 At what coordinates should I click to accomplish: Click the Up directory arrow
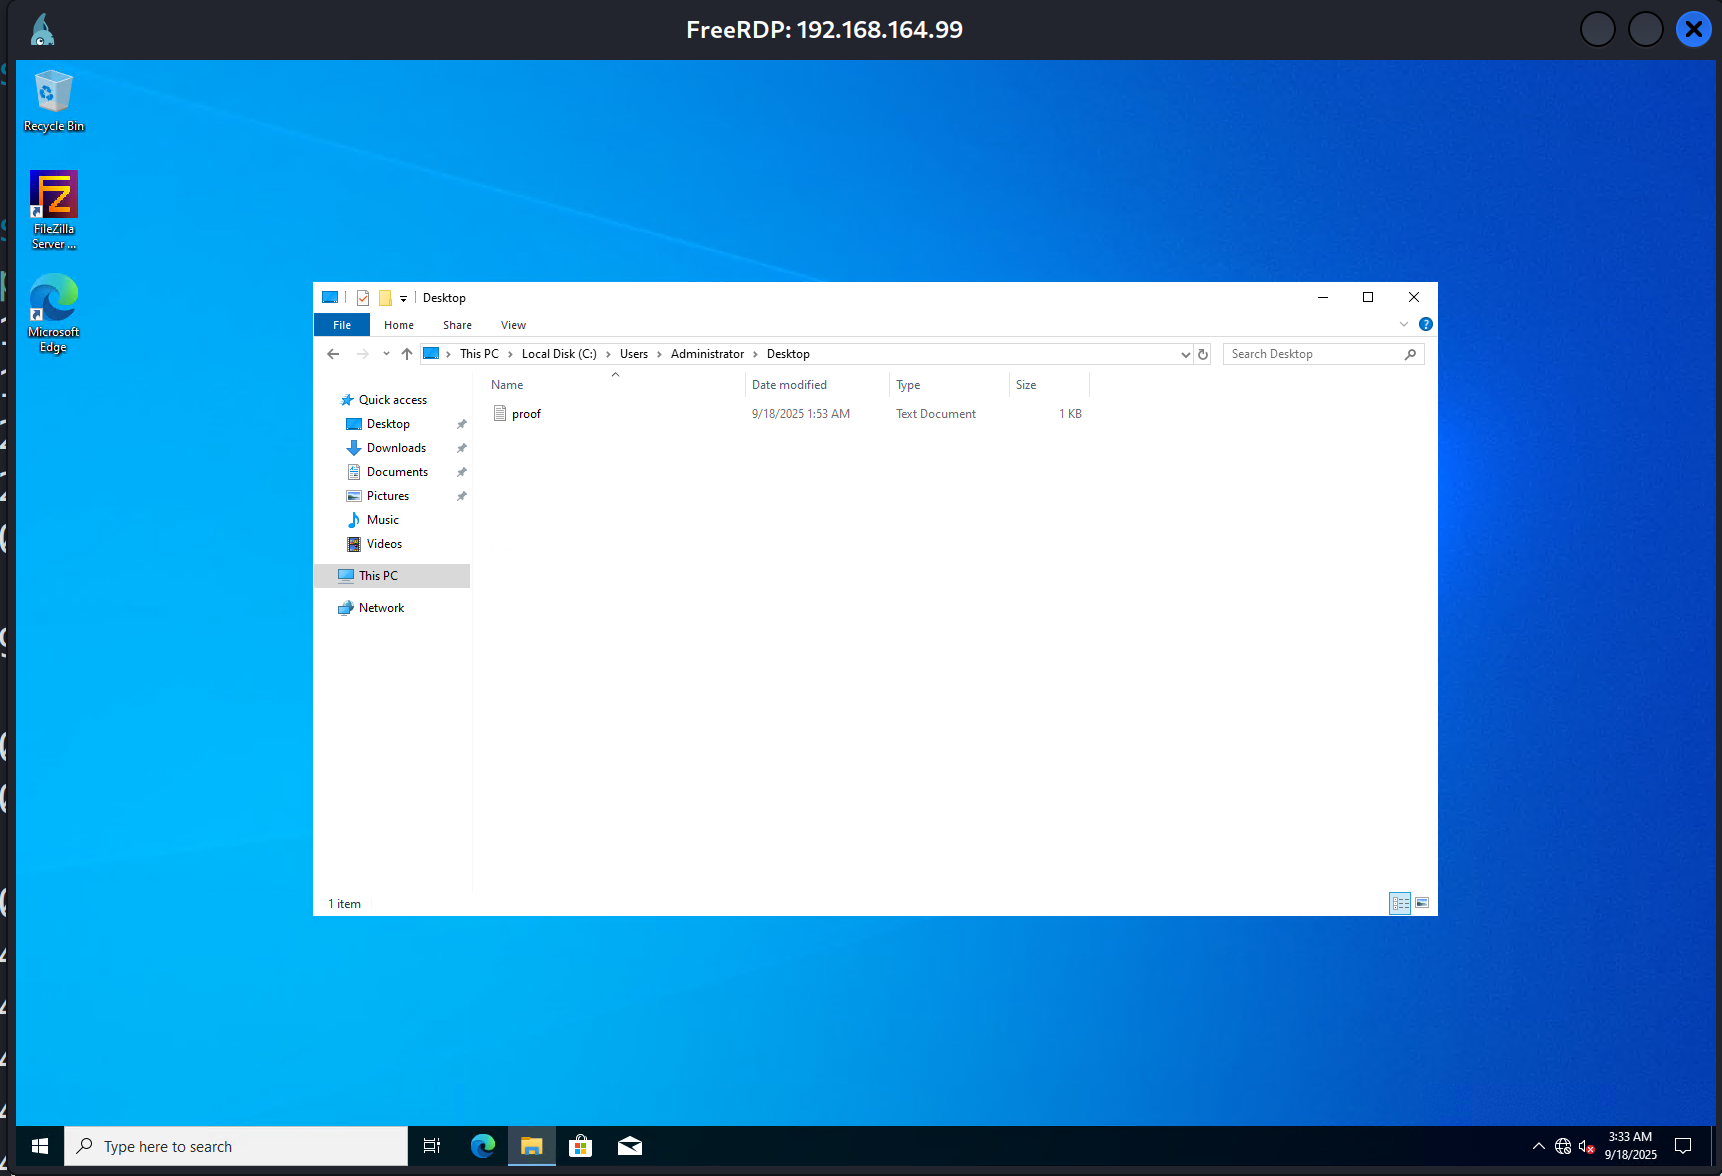[407, 354]
